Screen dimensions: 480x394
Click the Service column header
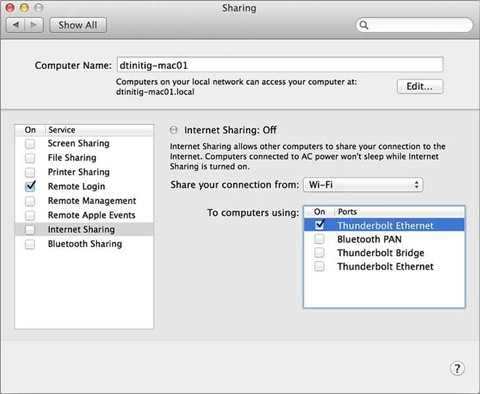(99, 130)
